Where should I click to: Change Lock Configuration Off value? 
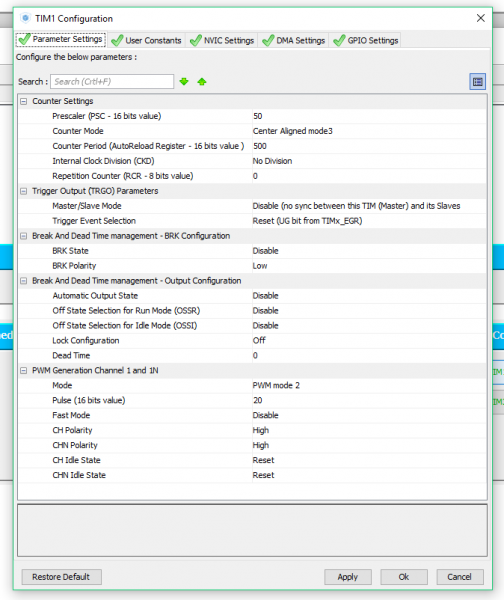(x=369, y=340)
